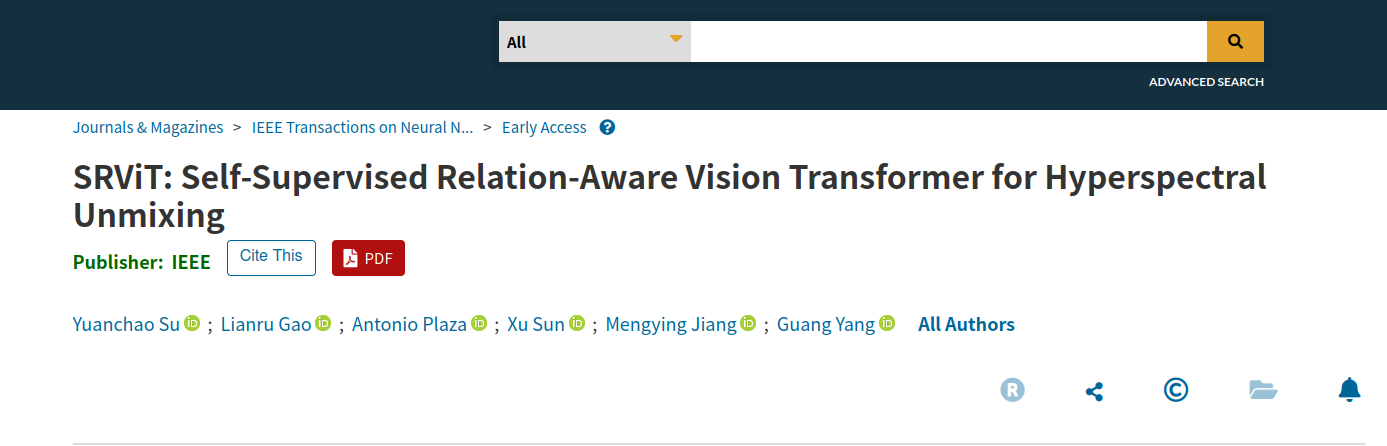Show All Authors list

(x=966, y=324)
